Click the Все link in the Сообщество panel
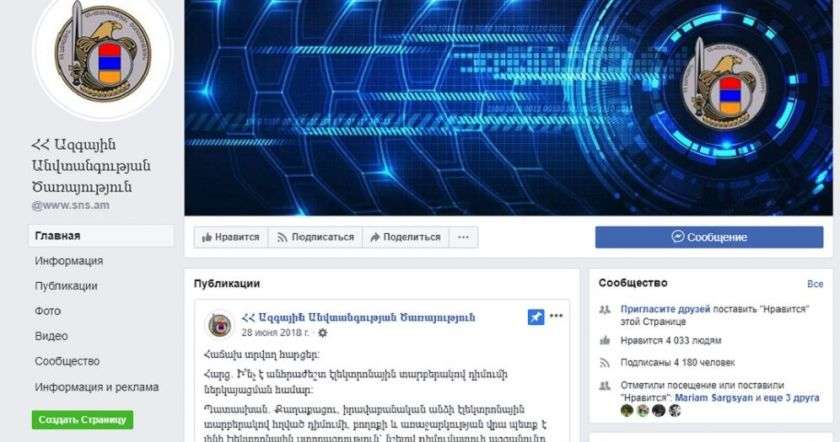Image resolution: width=840 pixels, height=442 pixels. click(x=815, y=284)
